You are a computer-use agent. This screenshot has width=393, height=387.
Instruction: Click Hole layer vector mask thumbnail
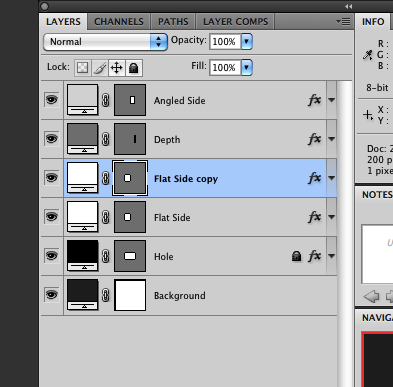point(130,256)
